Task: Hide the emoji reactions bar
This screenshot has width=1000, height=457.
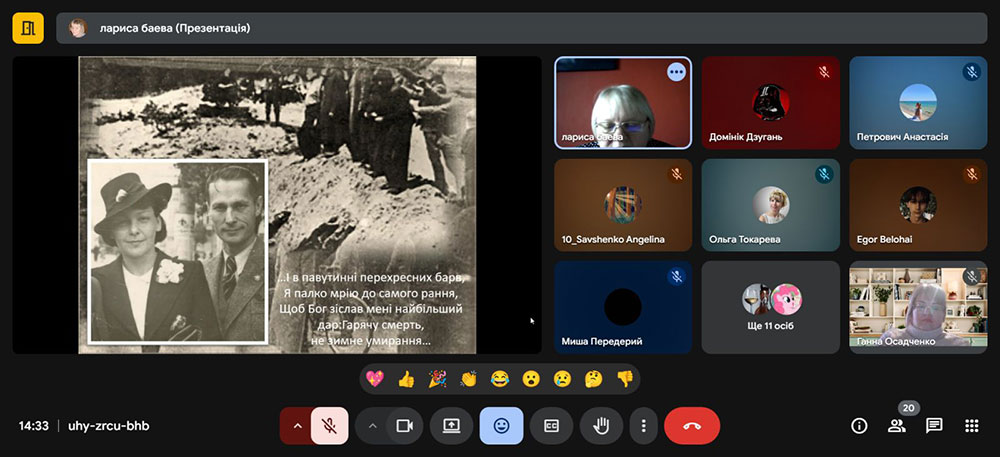Action: (501, 425)
